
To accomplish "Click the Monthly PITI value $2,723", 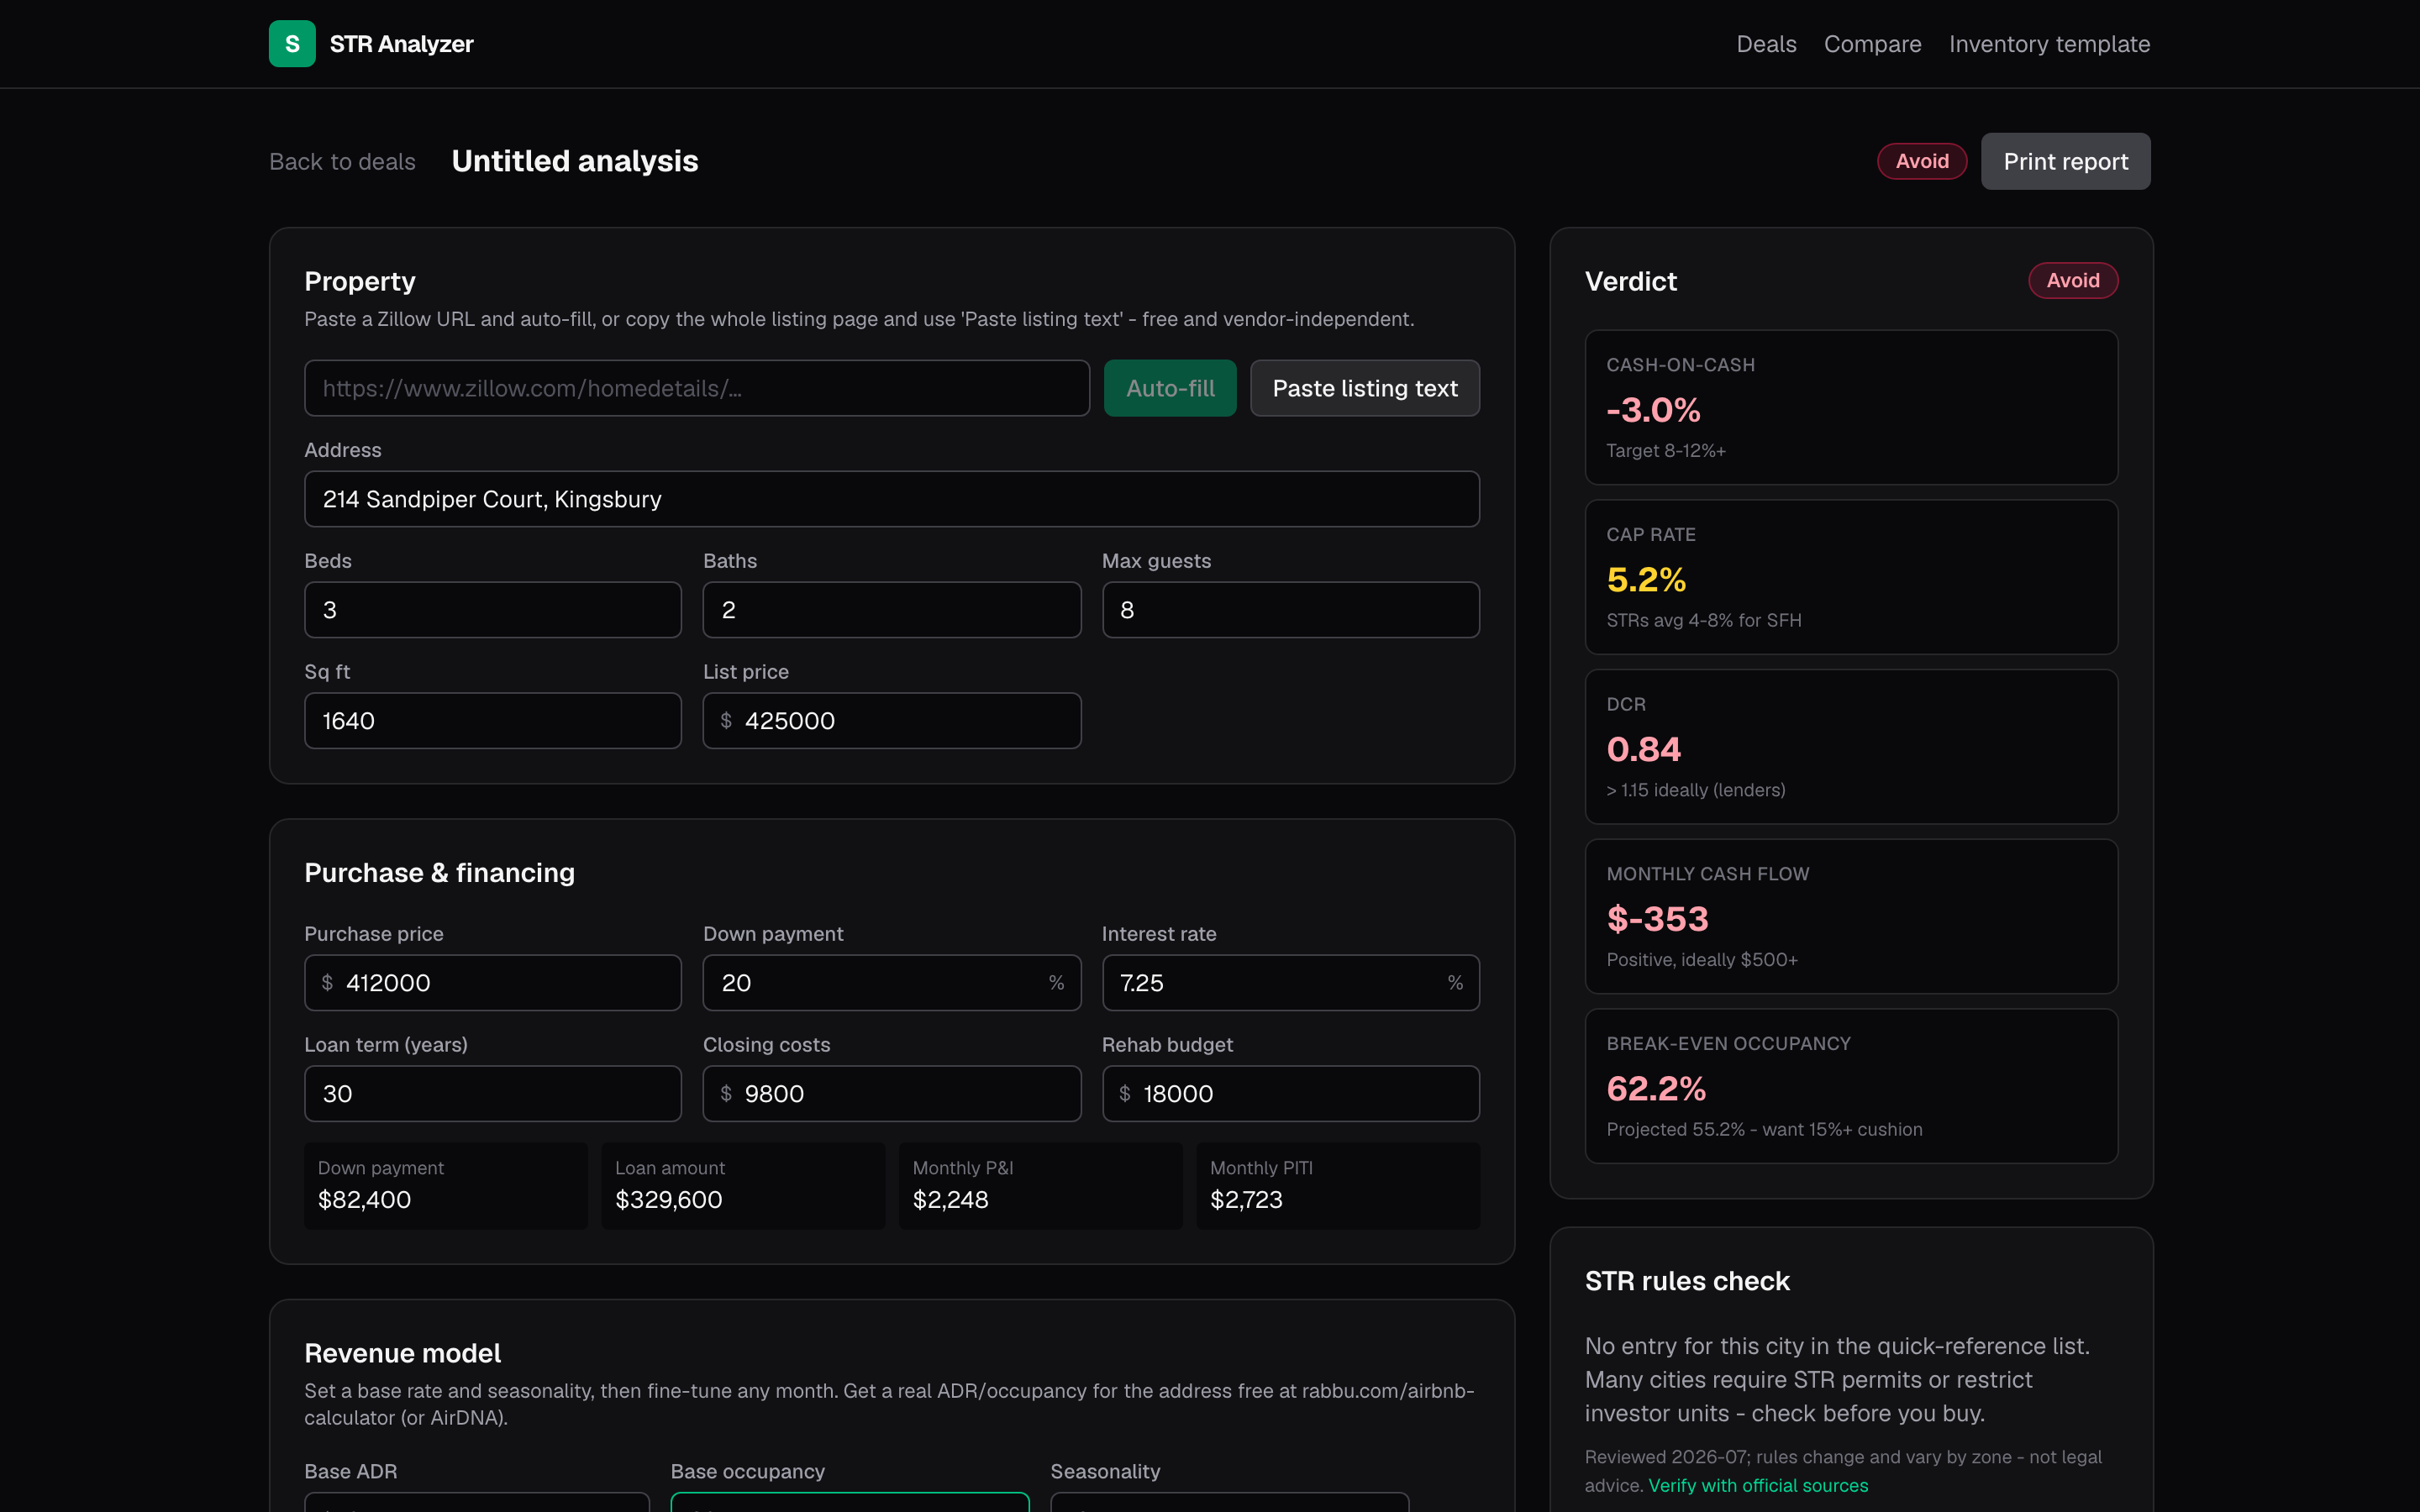I will coord(1246,1199).
